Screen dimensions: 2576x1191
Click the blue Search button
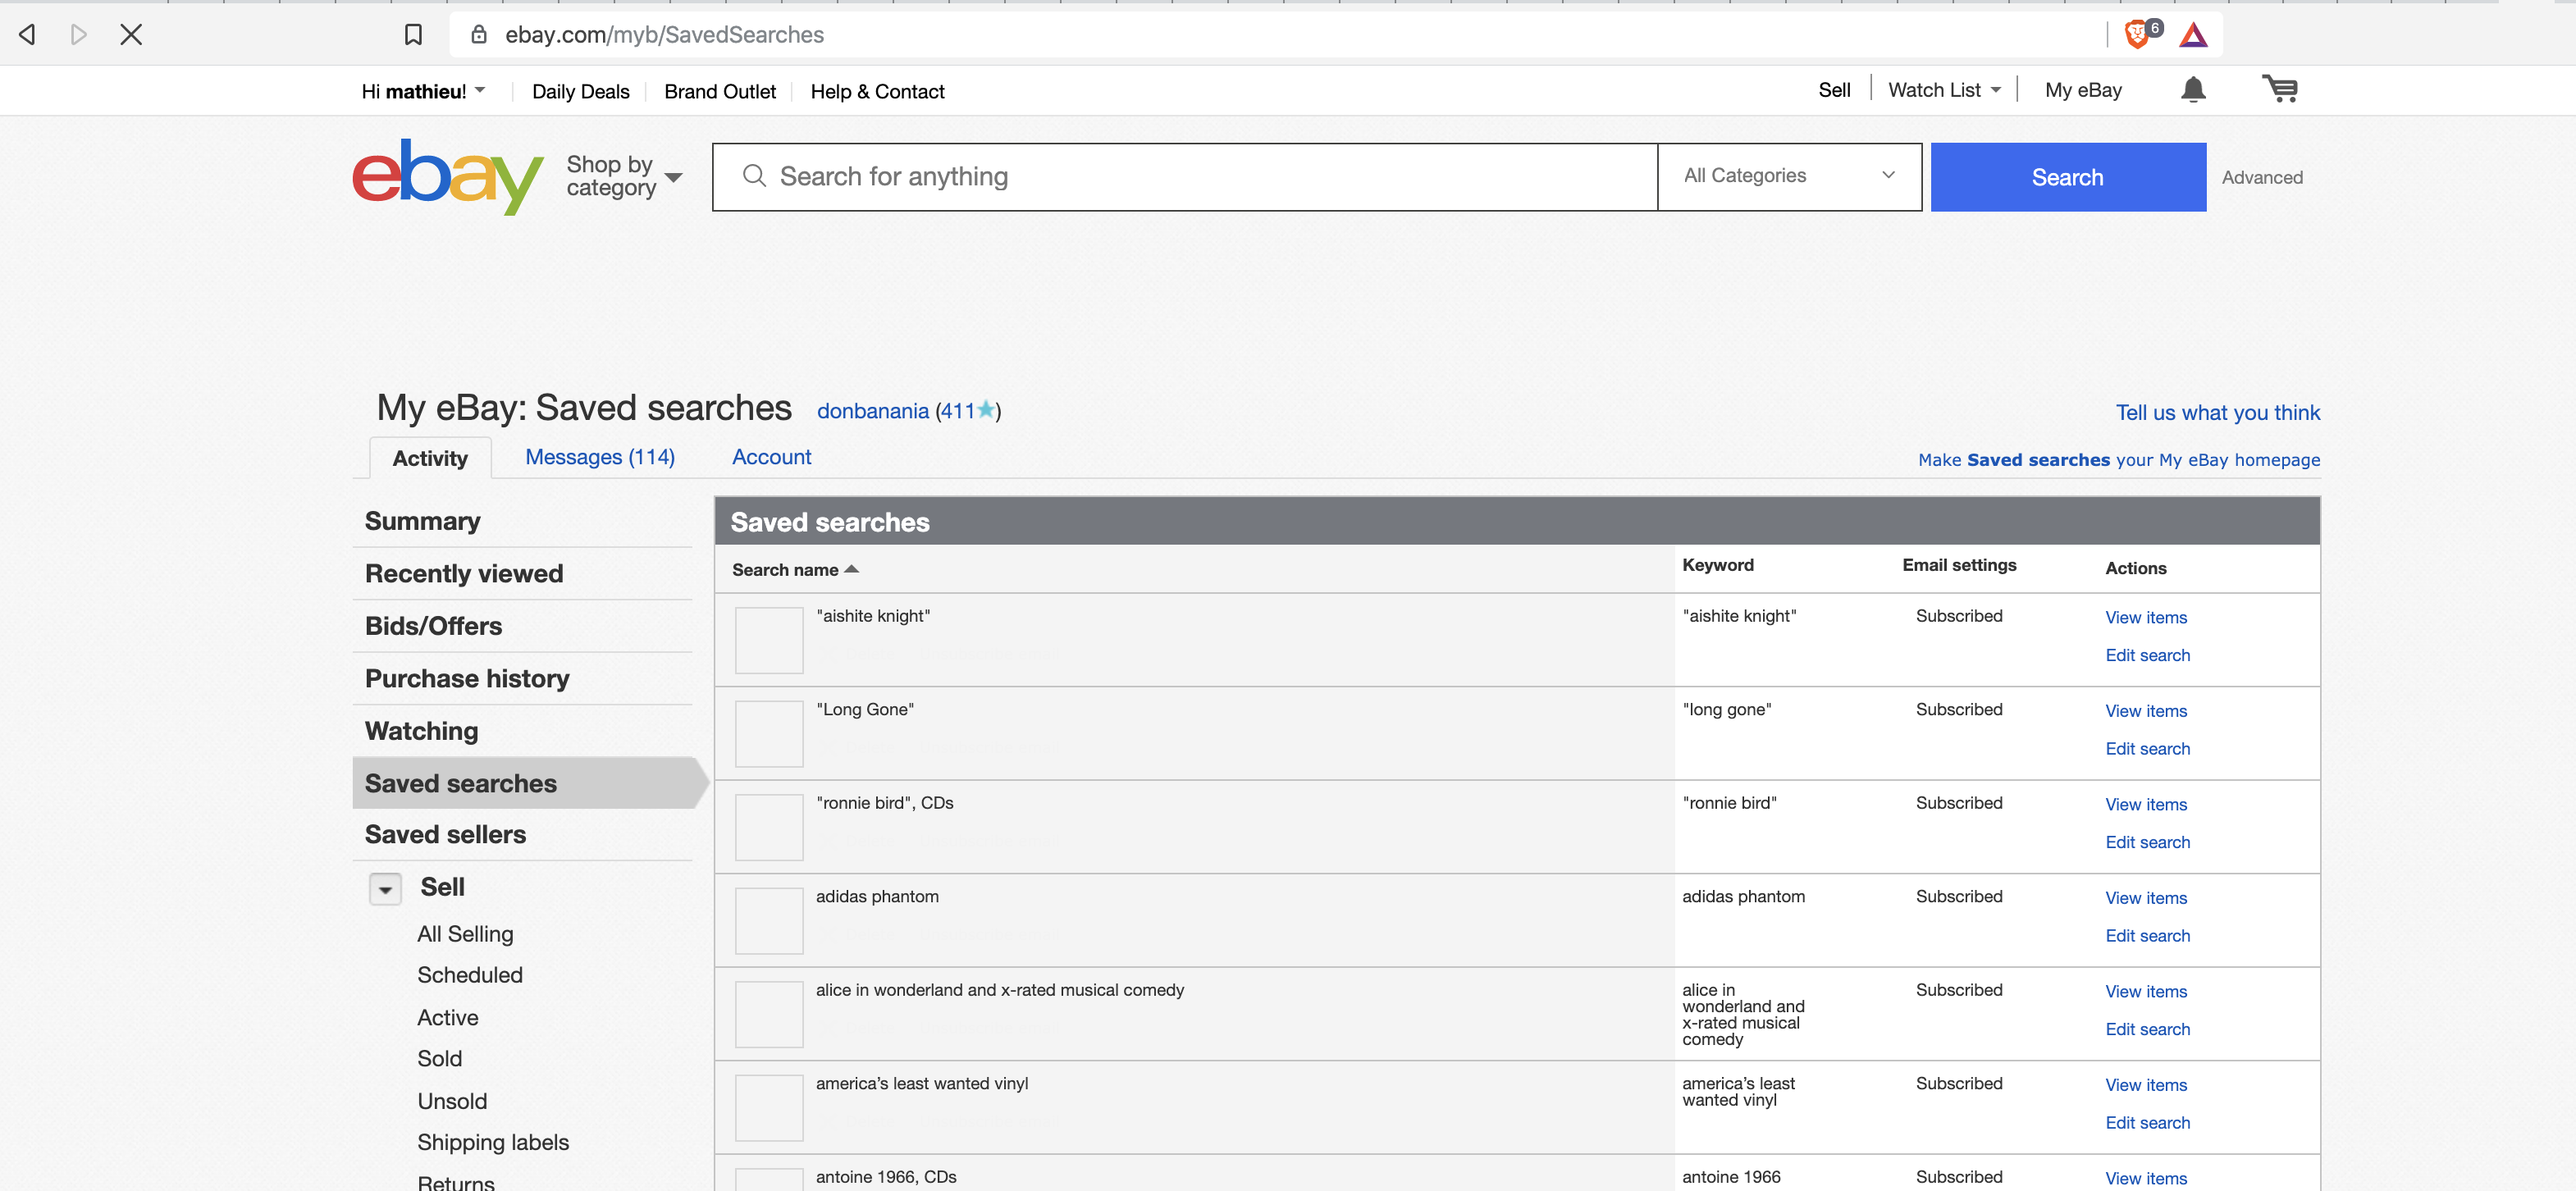point(2067,177)
